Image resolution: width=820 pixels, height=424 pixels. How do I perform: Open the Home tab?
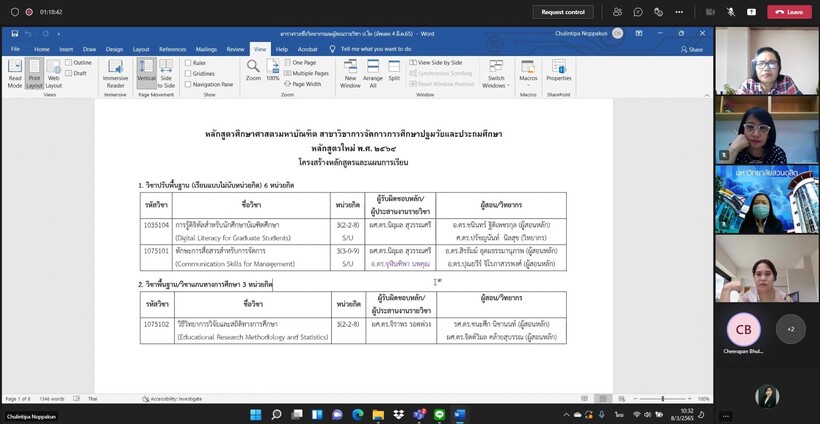pyautogui.click(x=42, y=49)
